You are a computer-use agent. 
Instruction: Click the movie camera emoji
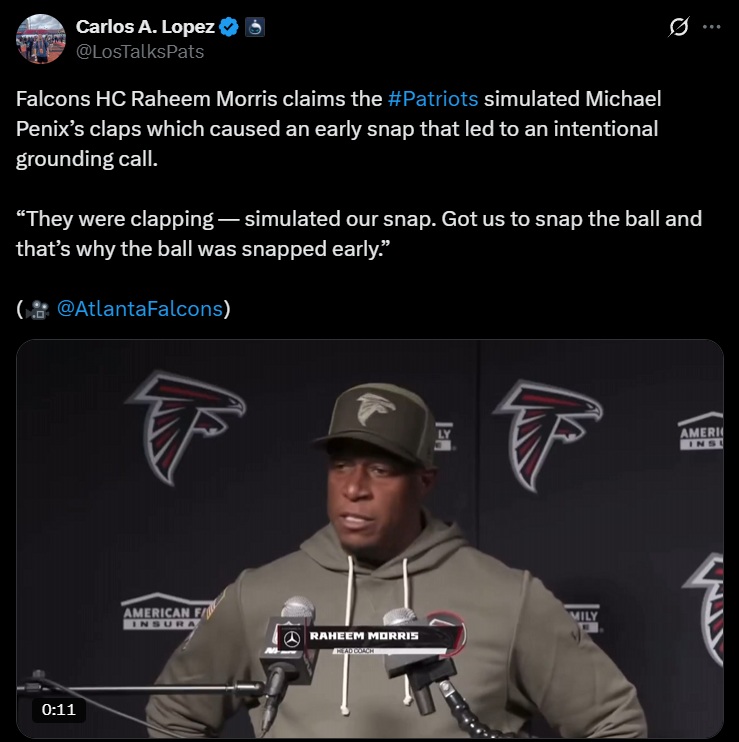tap(37, 309)
